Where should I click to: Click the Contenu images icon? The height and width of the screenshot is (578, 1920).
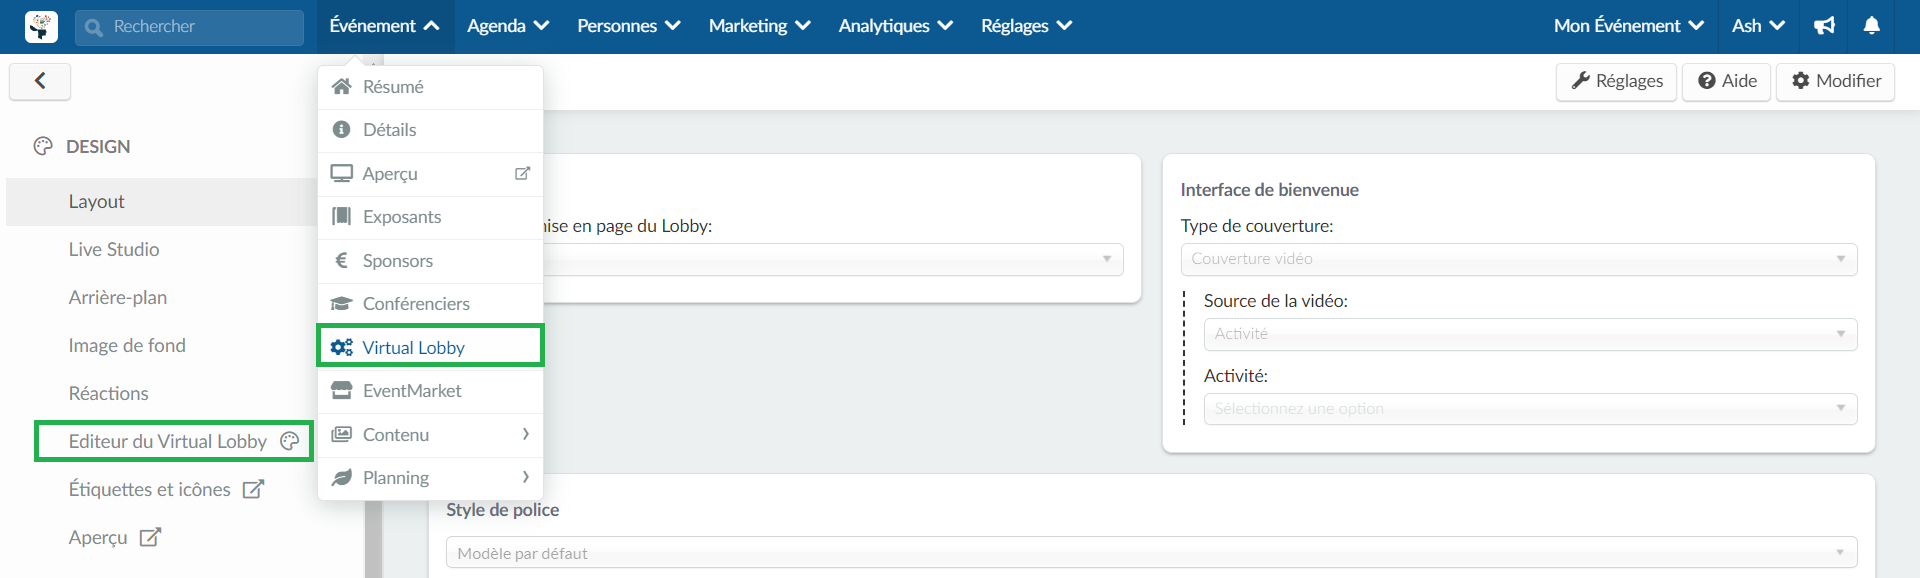click(x=342, y=434)
